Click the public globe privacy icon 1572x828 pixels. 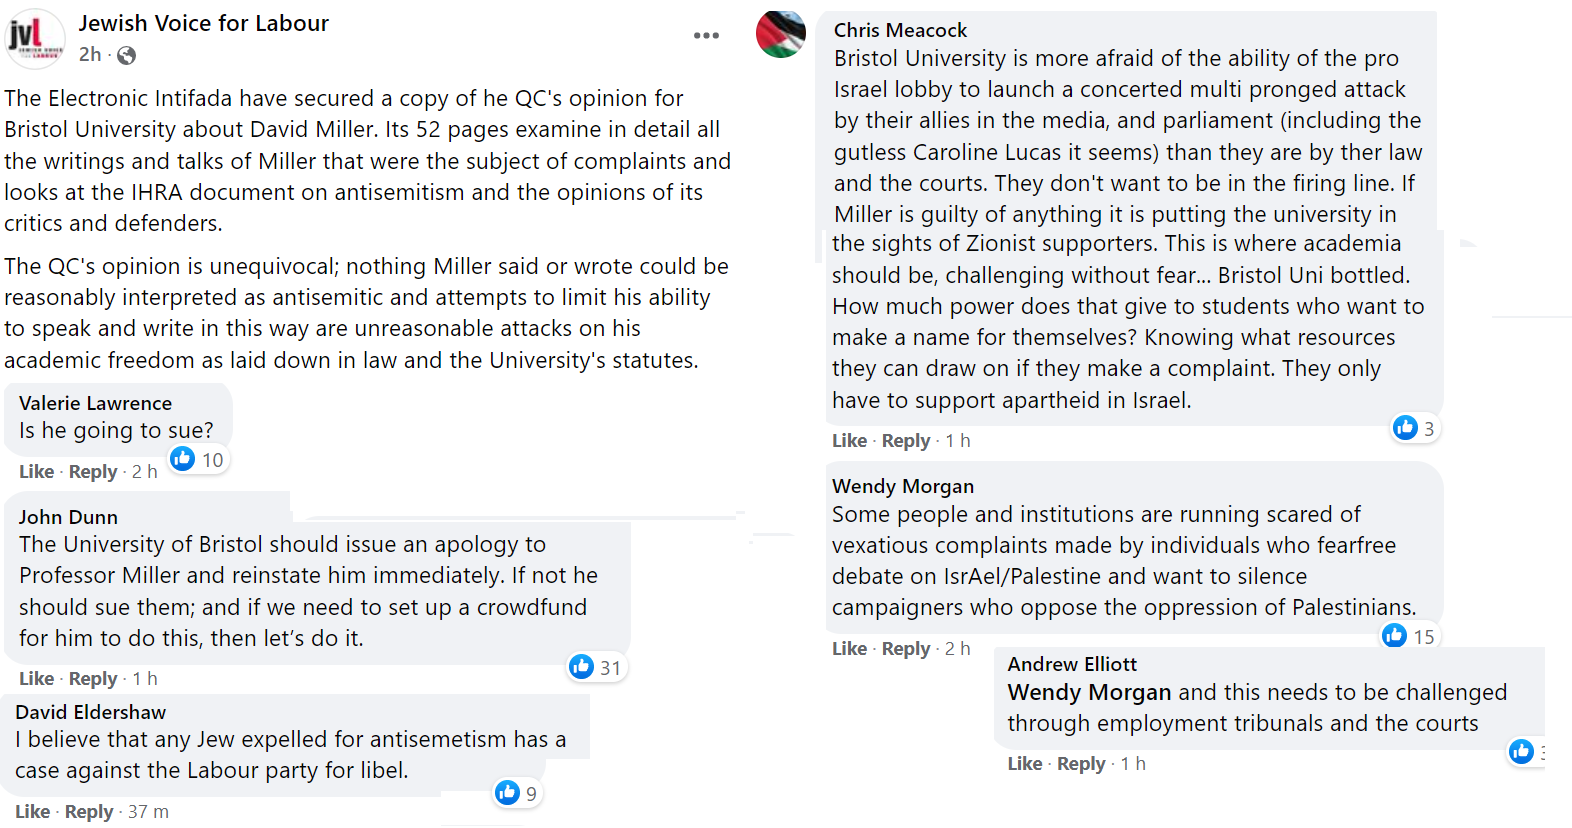tap(126, 56)
